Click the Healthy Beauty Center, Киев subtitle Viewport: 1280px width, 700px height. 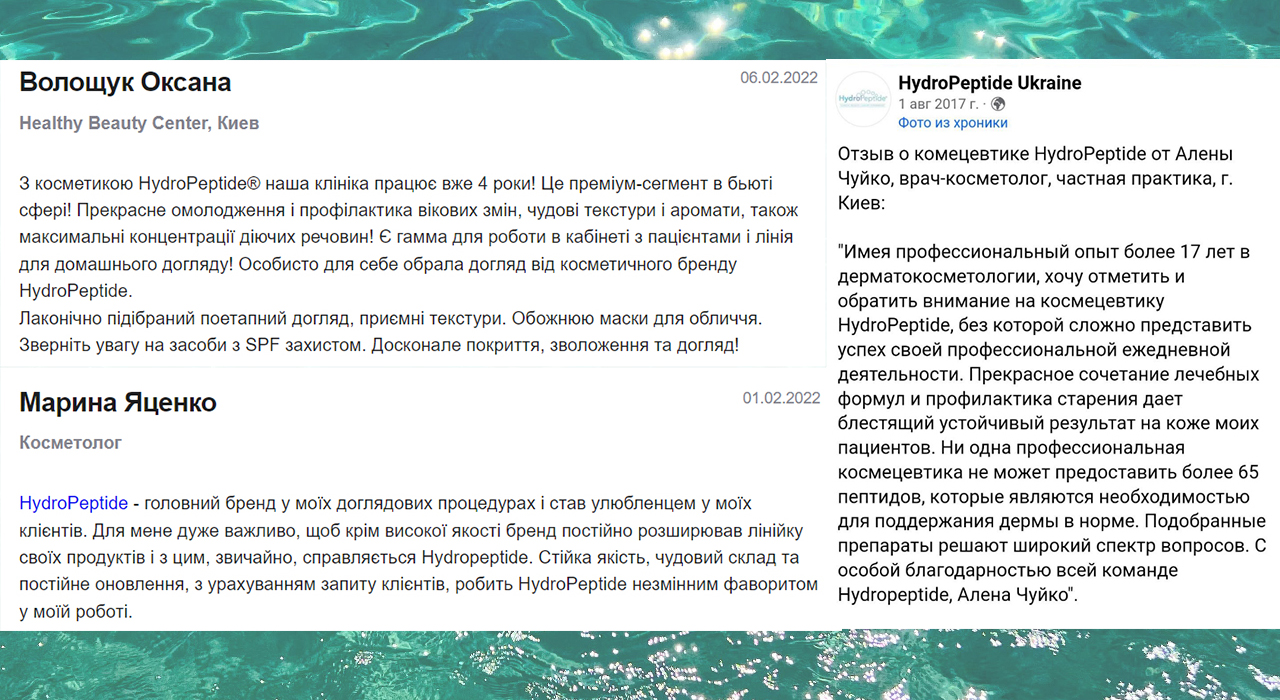click(138, 123)
